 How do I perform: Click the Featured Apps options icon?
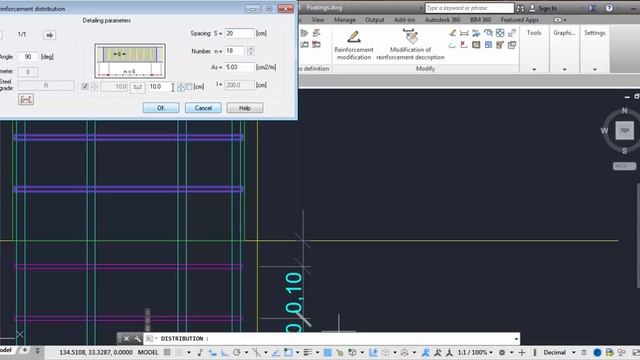[559, 20]
